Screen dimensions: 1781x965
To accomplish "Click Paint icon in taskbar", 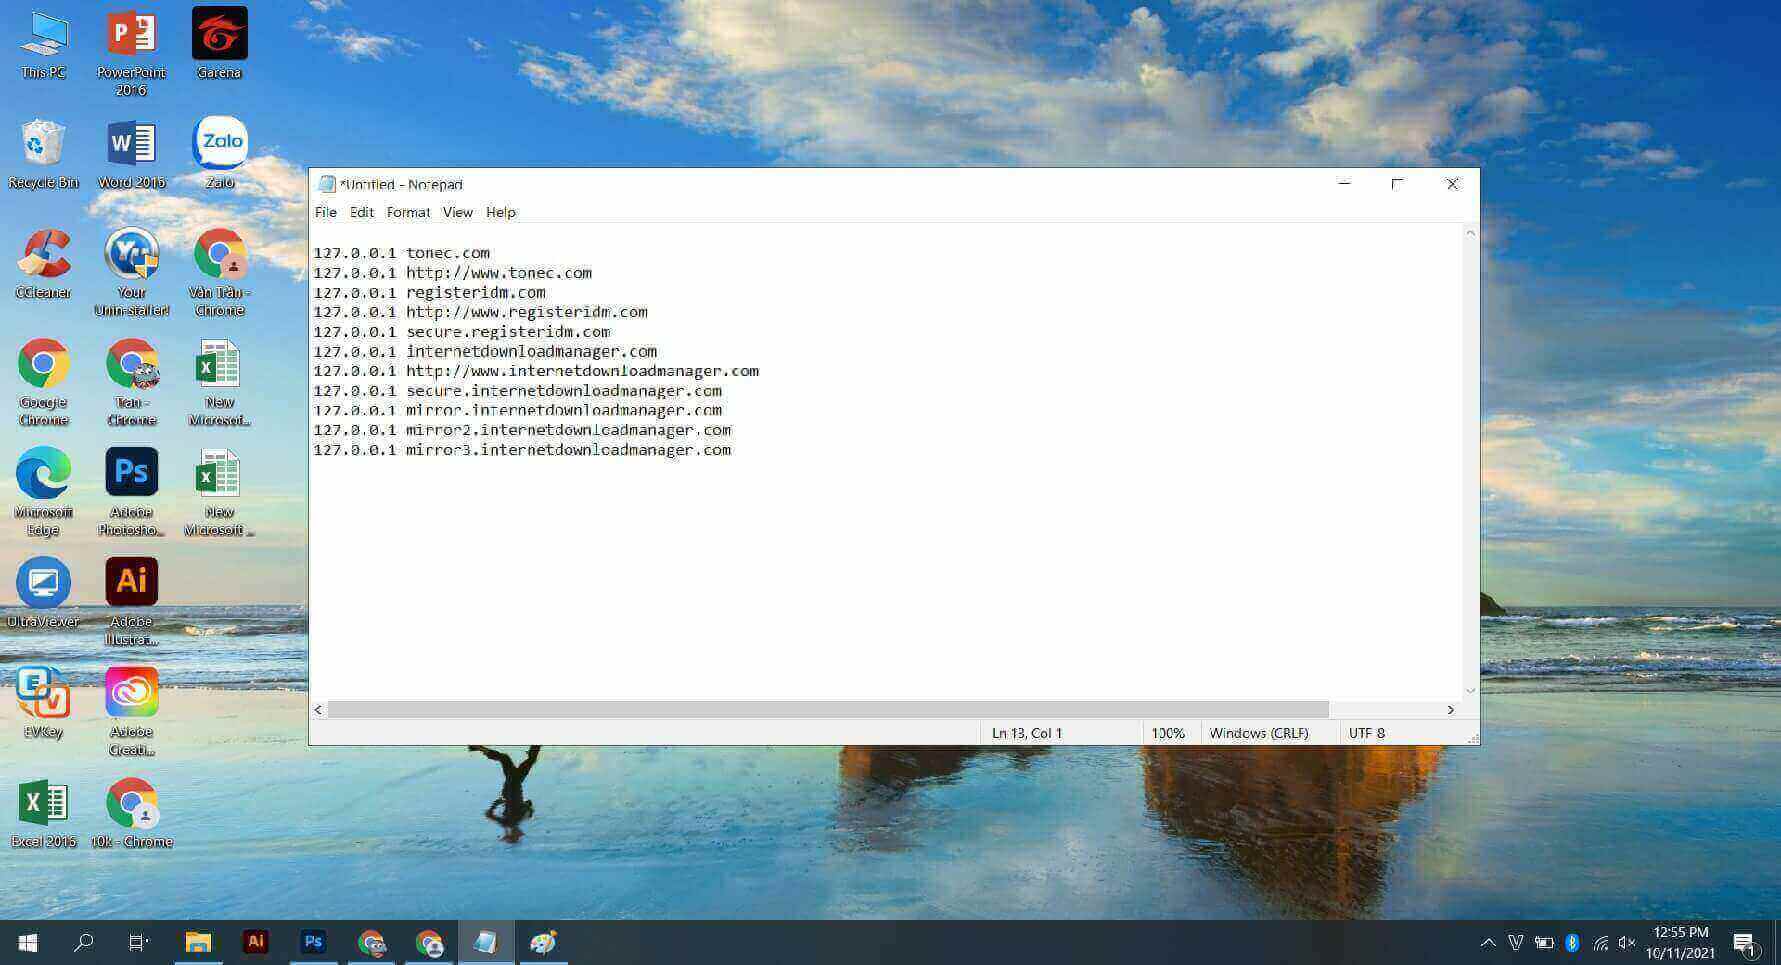I will point(543,942).
